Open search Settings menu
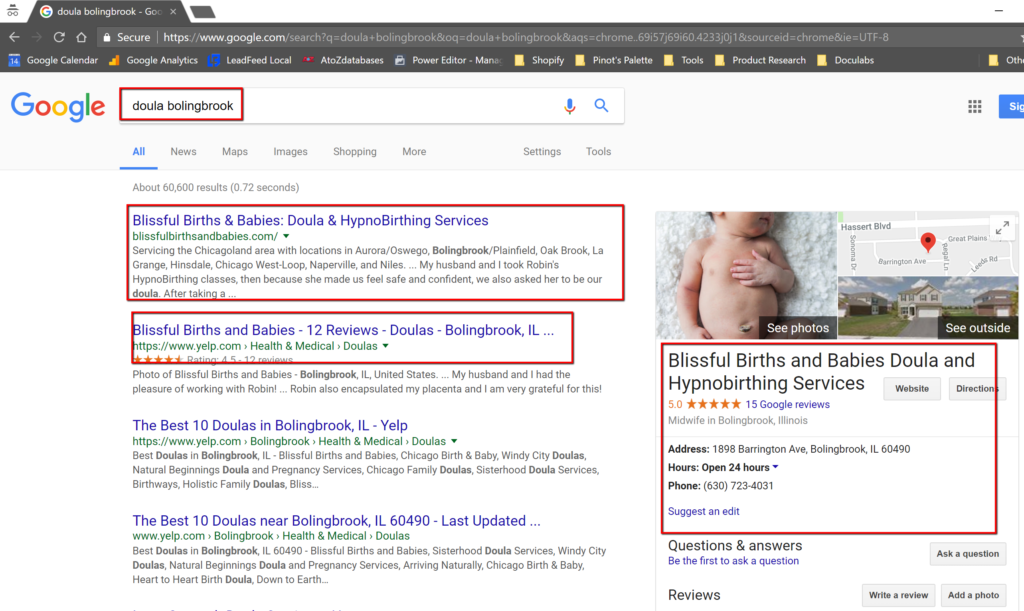The image size is (1024, 611). coord(541,151)
